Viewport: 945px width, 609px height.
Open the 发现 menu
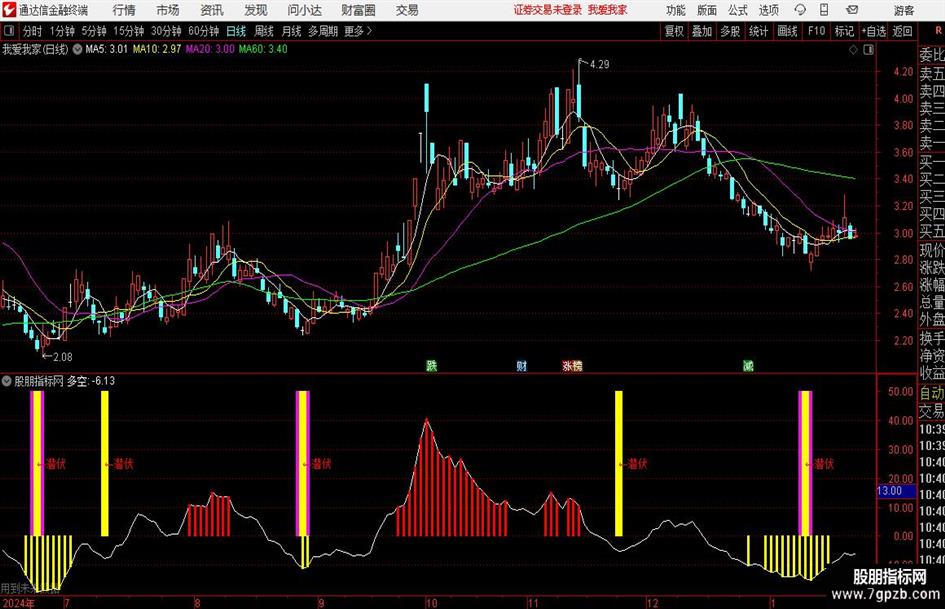coord(256,10)
